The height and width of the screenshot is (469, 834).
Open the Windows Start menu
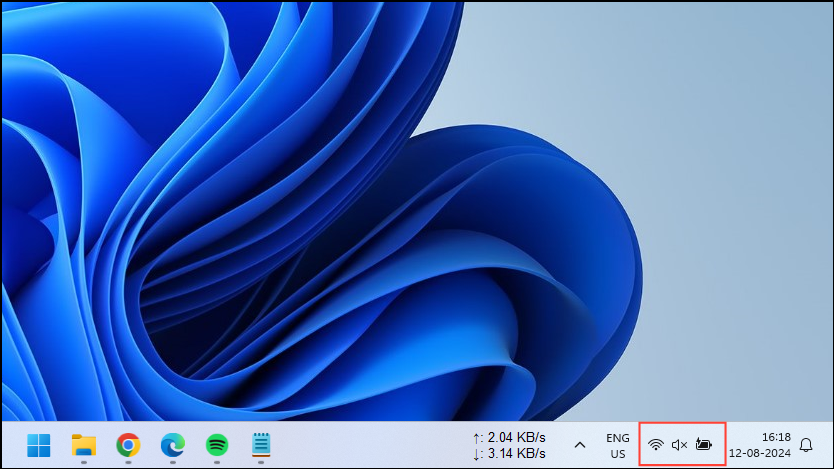[x=39, y=445]
